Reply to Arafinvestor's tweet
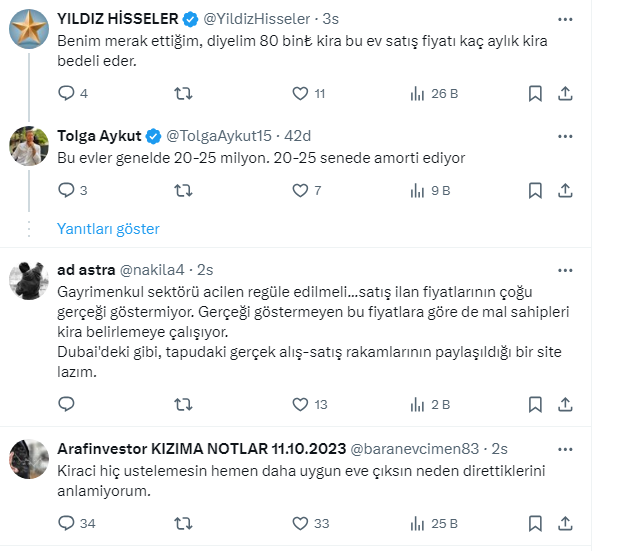The image size is (619, 551). click(x=67, y=523)
